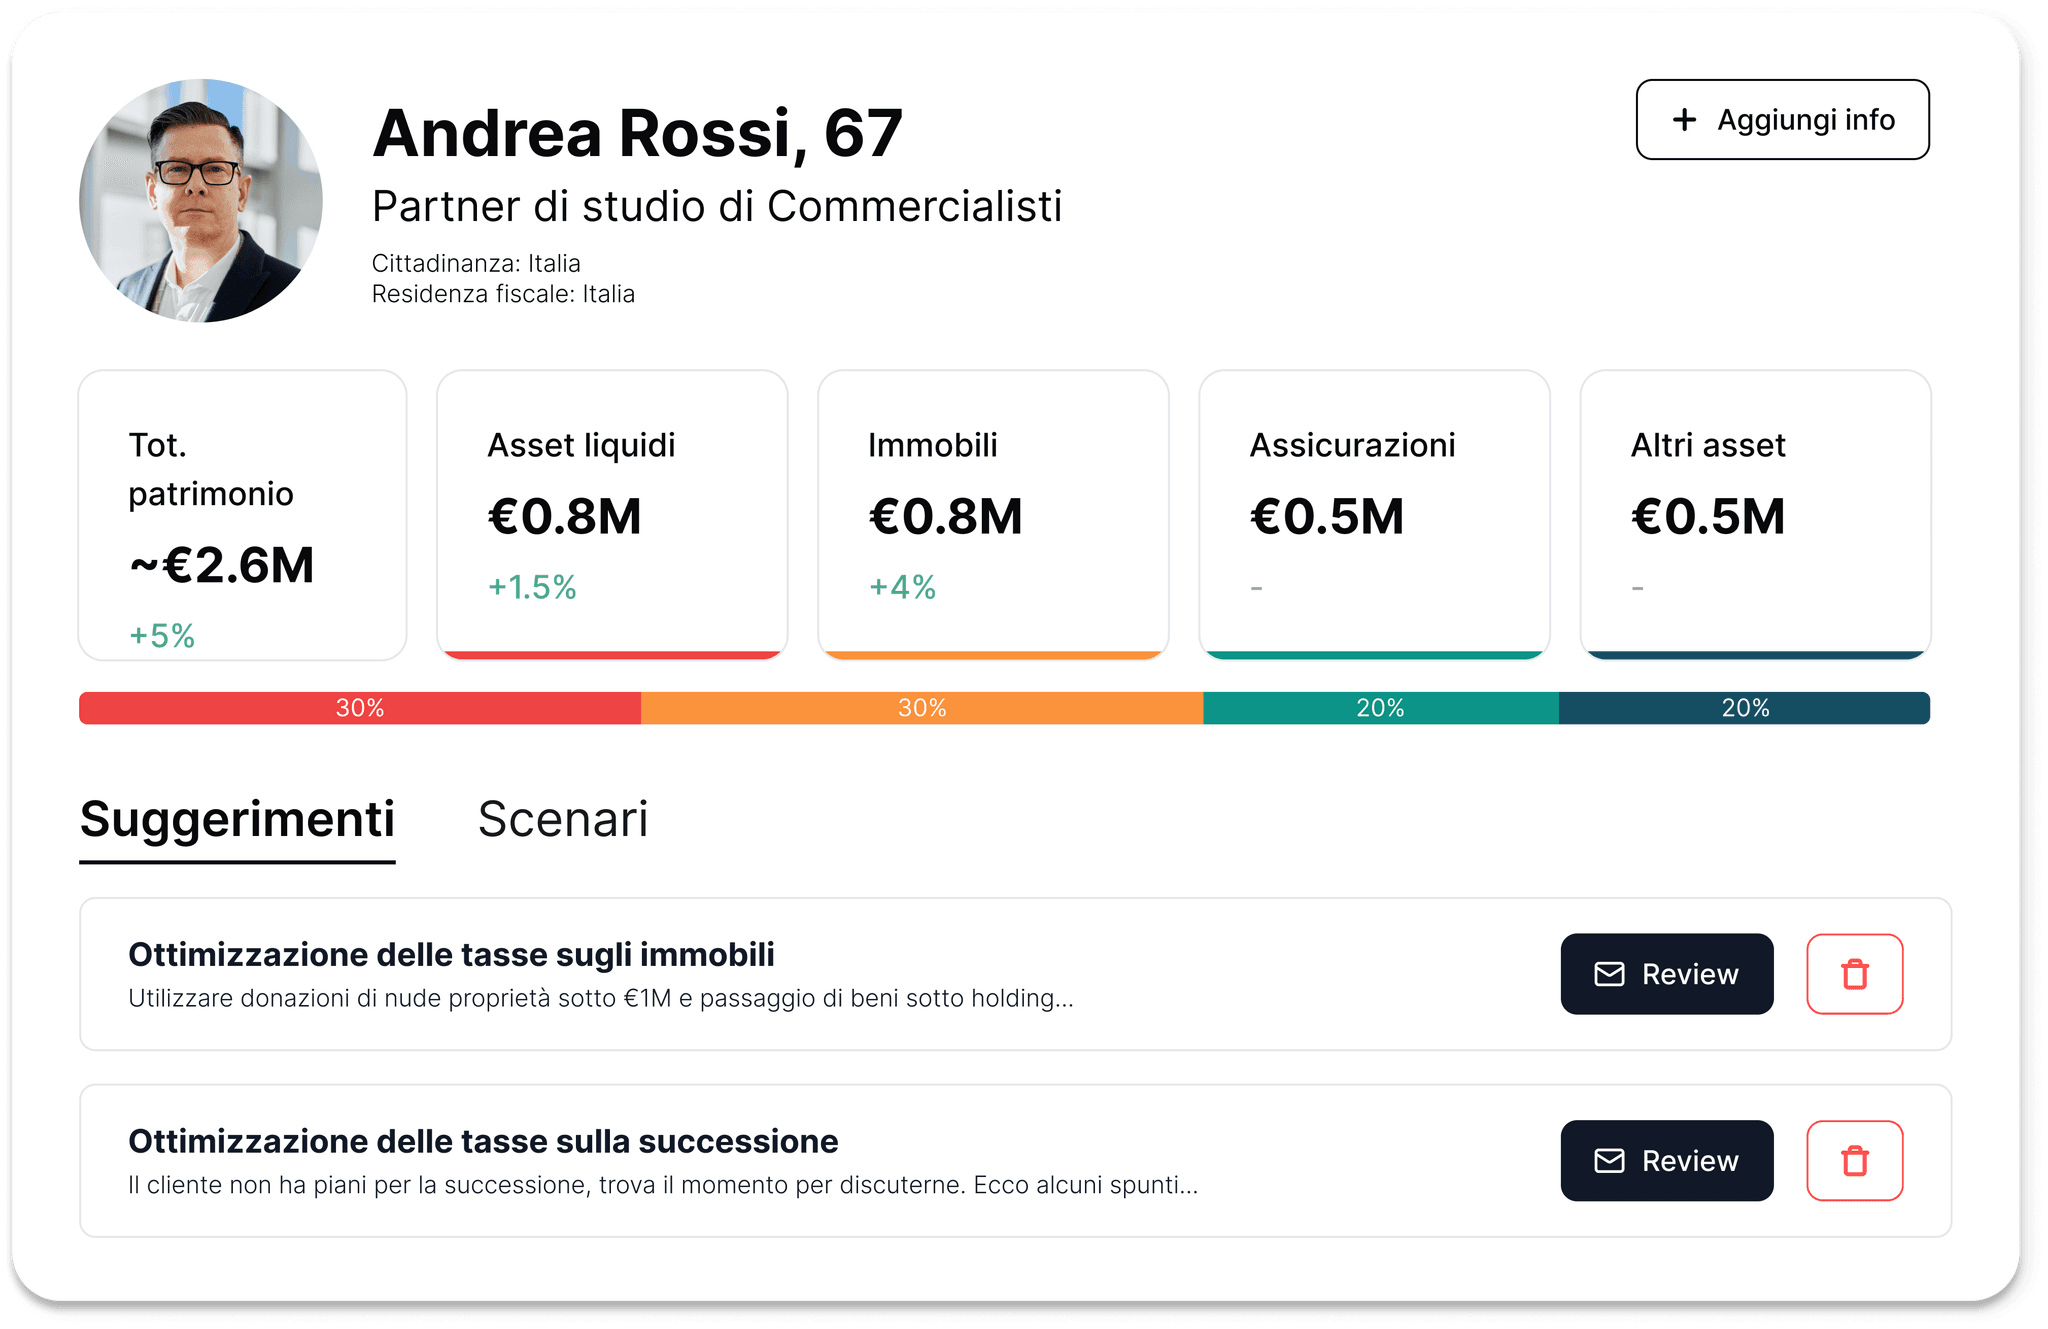Review Ottimizzazione delle tasse sugli immobili
Screen dimensions: 2048x1329
pos(1667,974)
